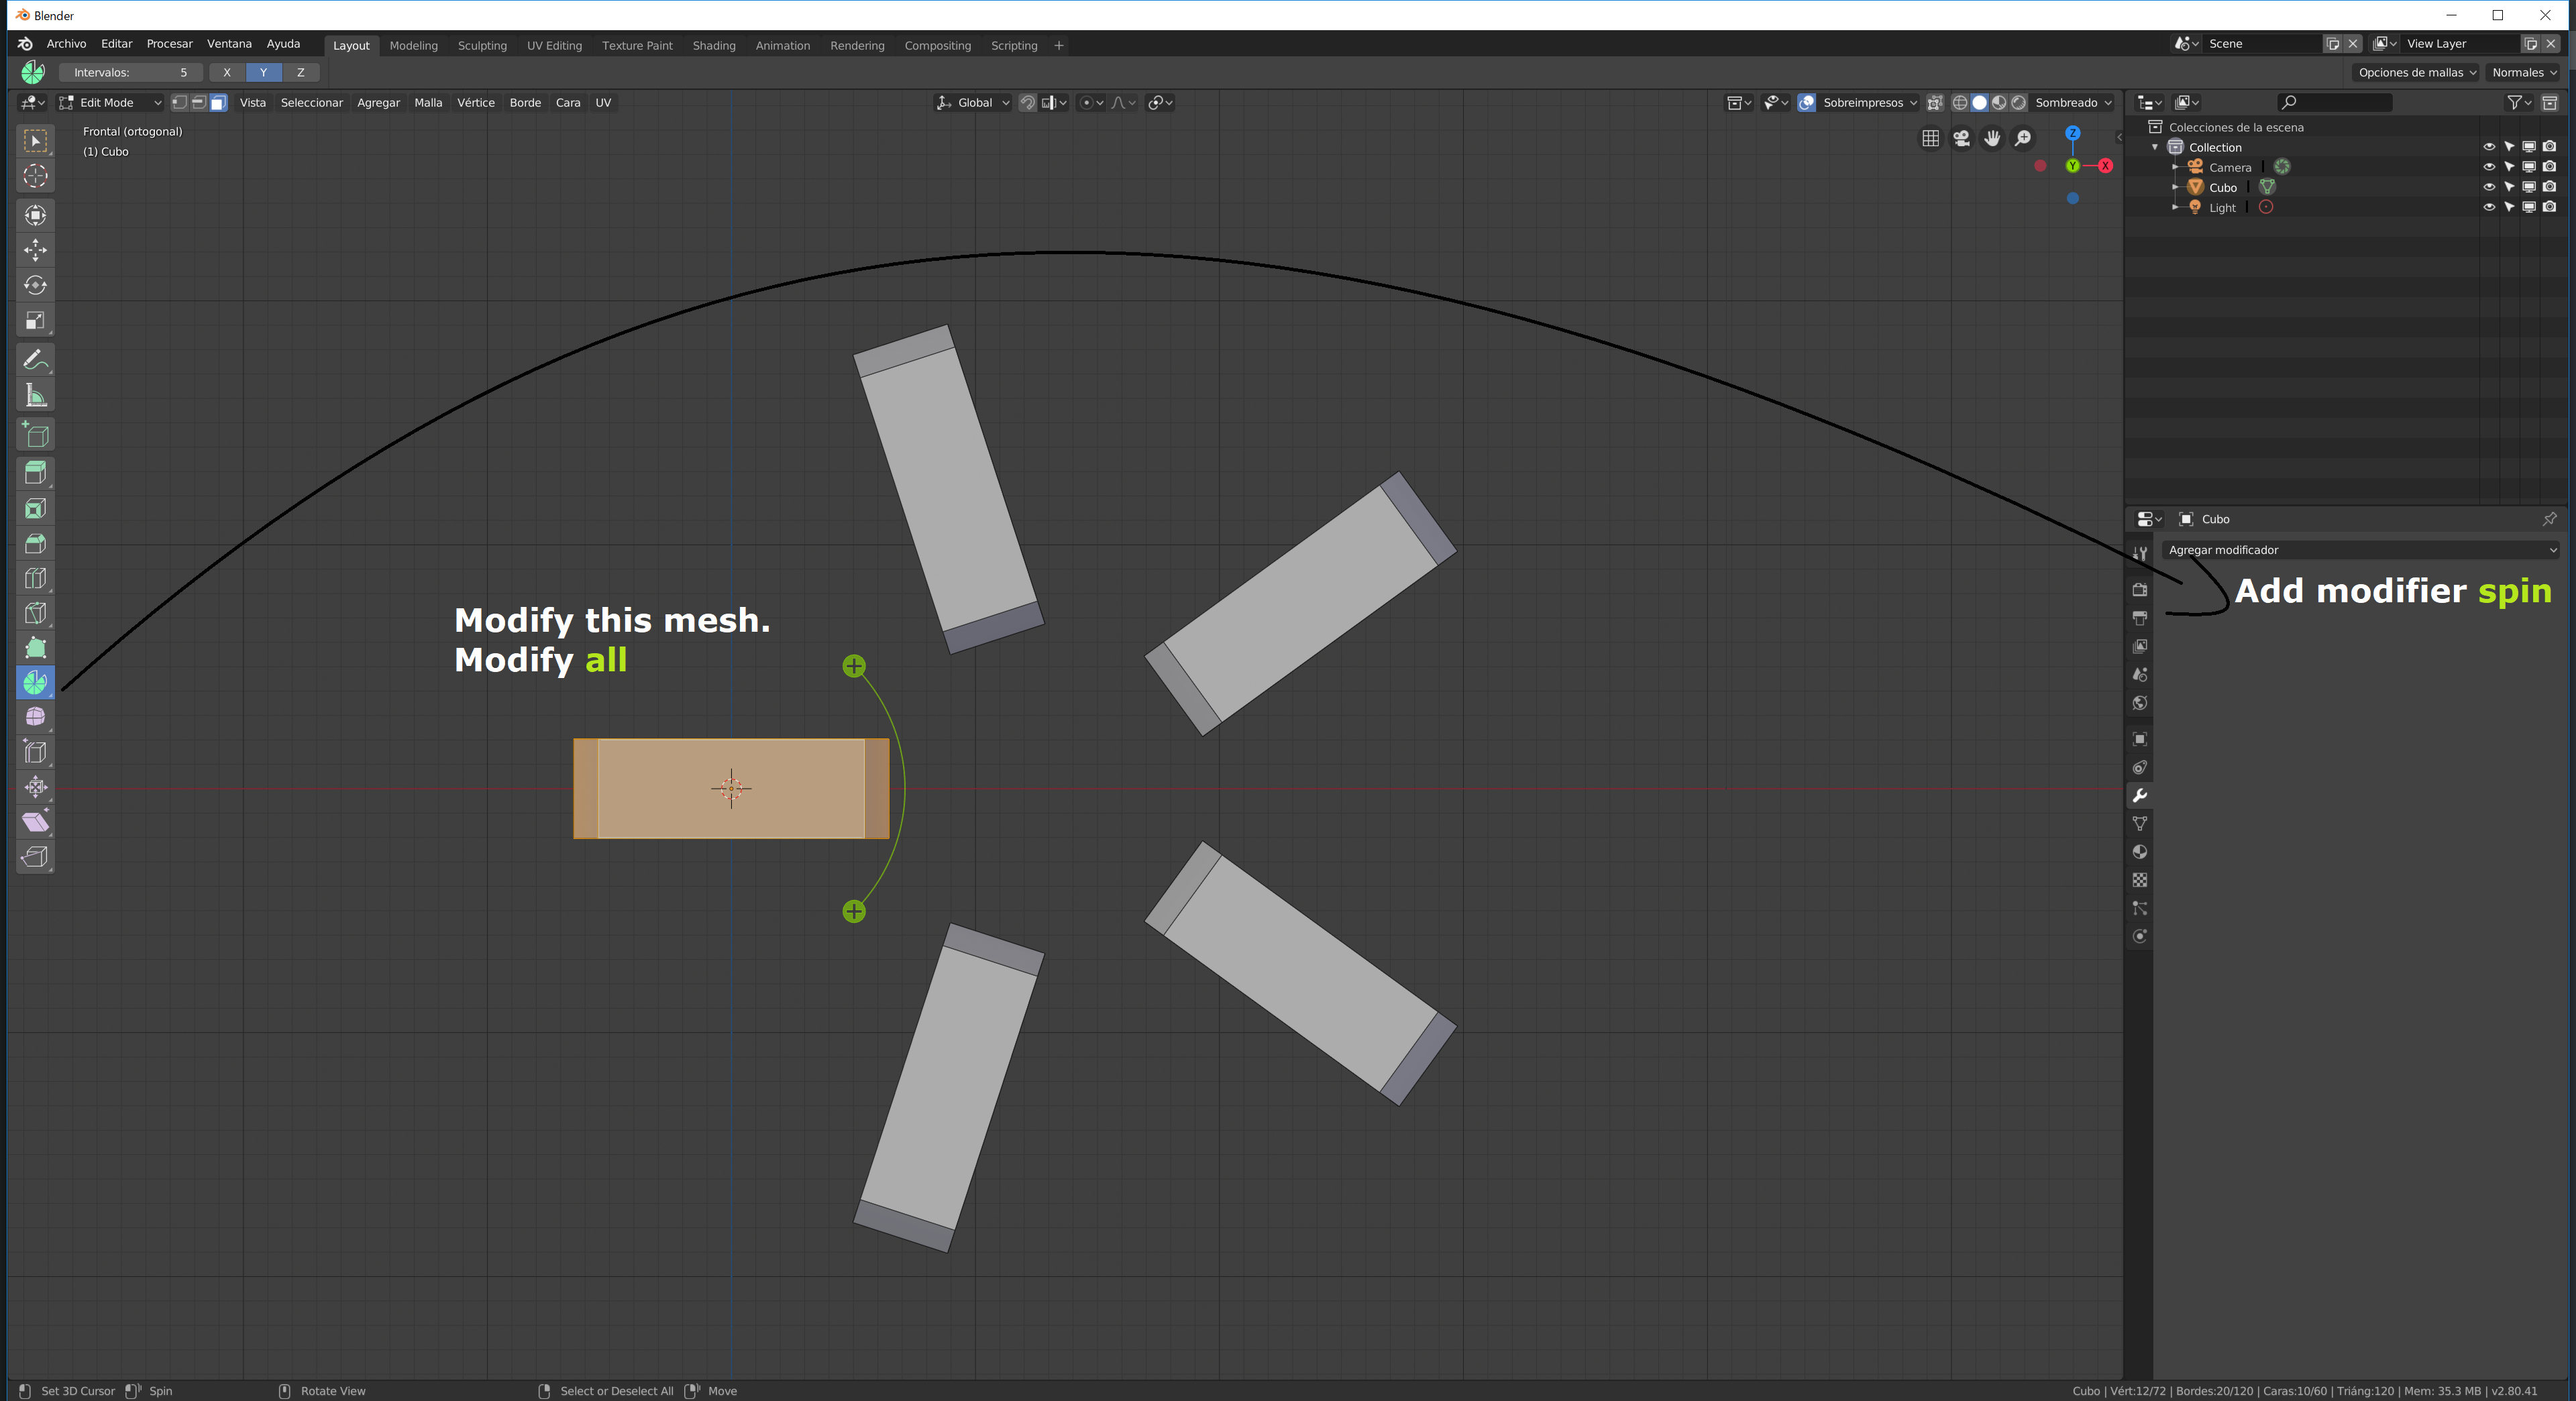Open the Malla menu
Image resolution: width=2576 pixels, height=1401 pixels.
[428, 102]
